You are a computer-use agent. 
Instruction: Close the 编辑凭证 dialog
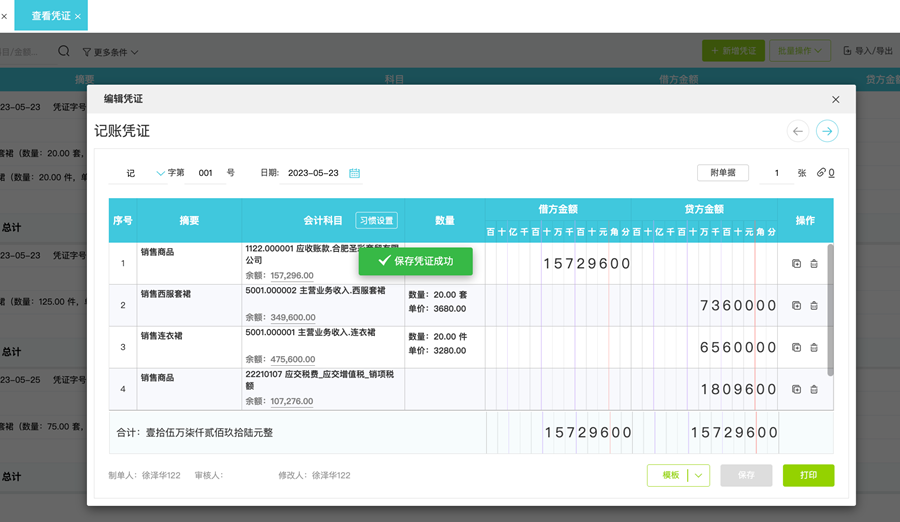click(x=836, y=99)
